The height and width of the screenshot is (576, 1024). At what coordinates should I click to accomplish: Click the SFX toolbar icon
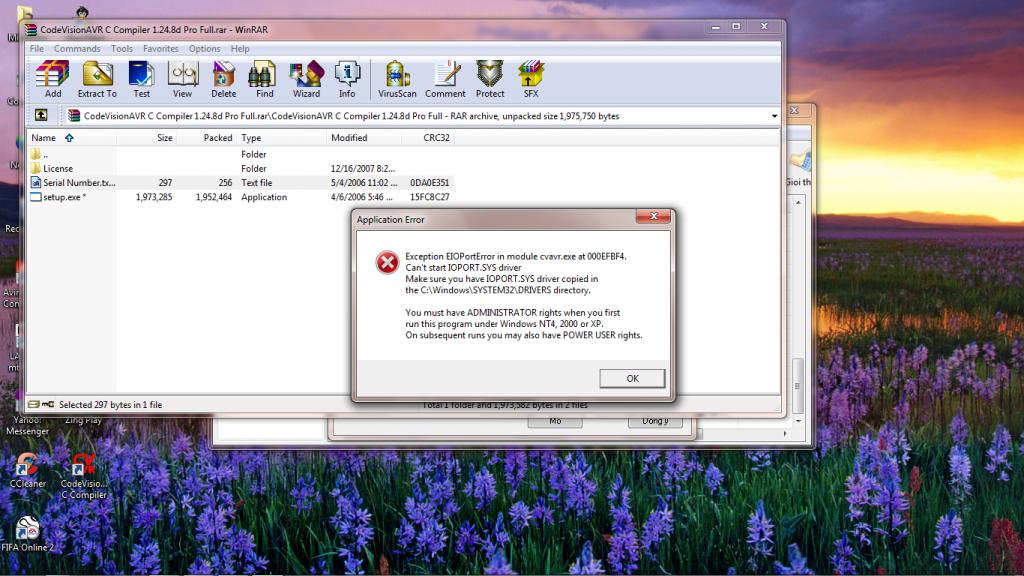(531, 79)
